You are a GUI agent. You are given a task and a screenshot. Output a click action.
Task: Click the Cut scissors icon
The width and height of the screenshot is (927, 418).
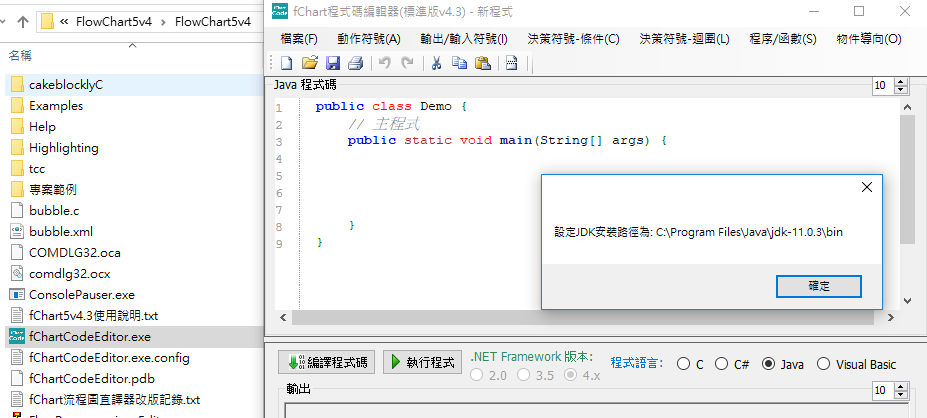pos(436,64)
